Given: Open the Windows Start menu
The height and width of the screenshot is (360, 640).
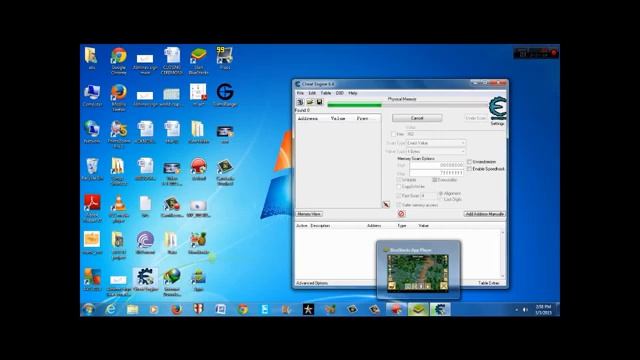Looking at the screenshot, I should point(89,309).
